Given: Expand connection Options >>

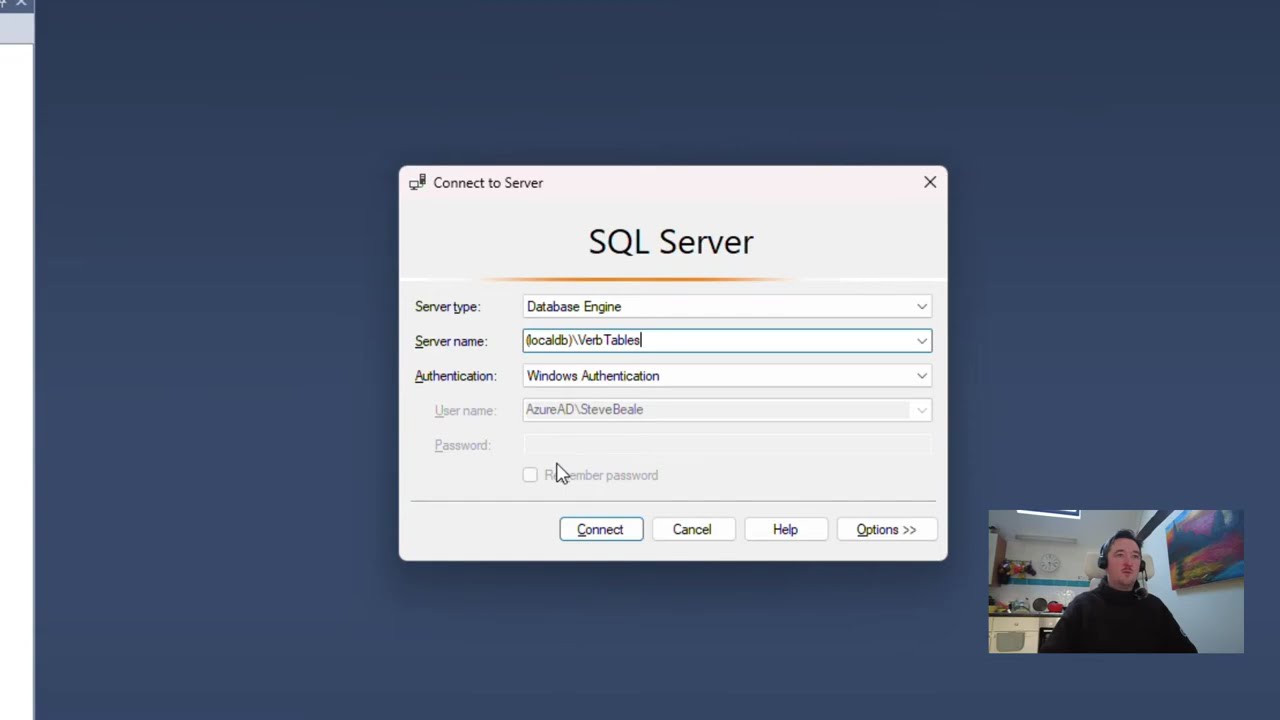Looking at the screenshot, I should point(886,529).
